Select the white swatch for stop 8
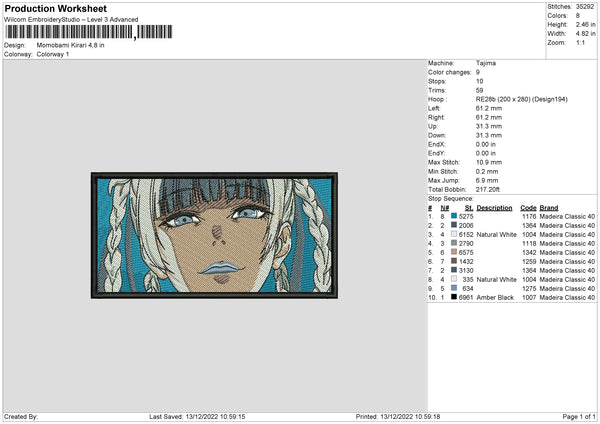This screenshot has width=600, height=424. (x=454, y=279)
